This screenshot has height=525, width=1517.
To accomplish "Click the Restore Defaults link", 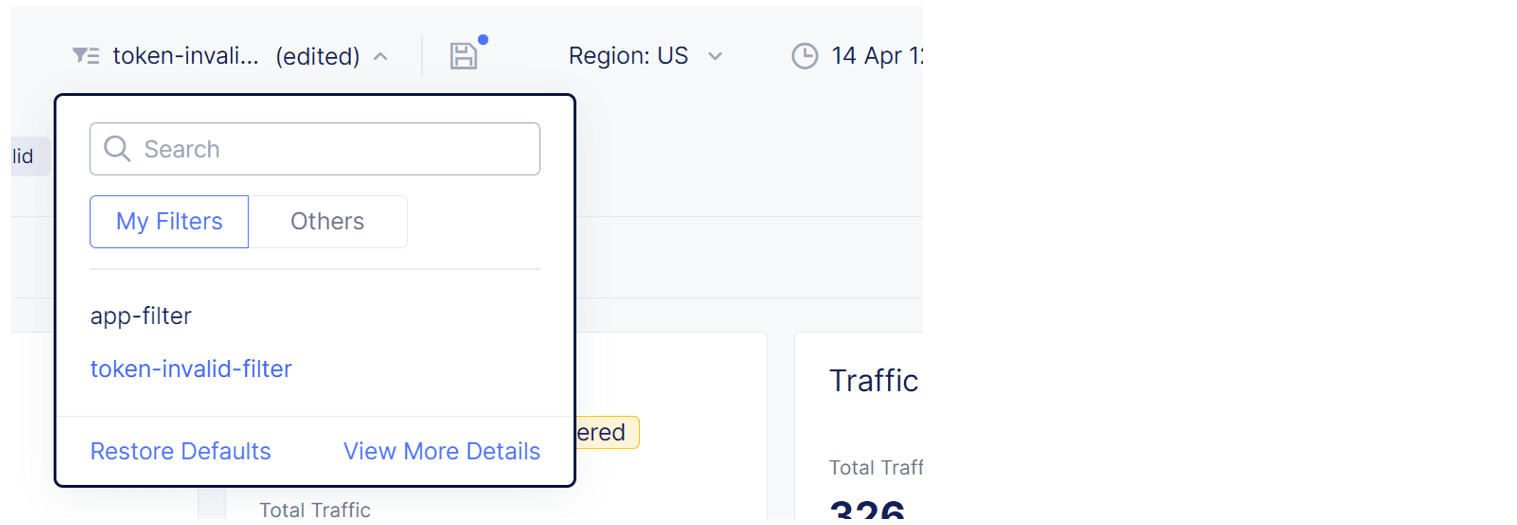I will (x=180, y=451).
